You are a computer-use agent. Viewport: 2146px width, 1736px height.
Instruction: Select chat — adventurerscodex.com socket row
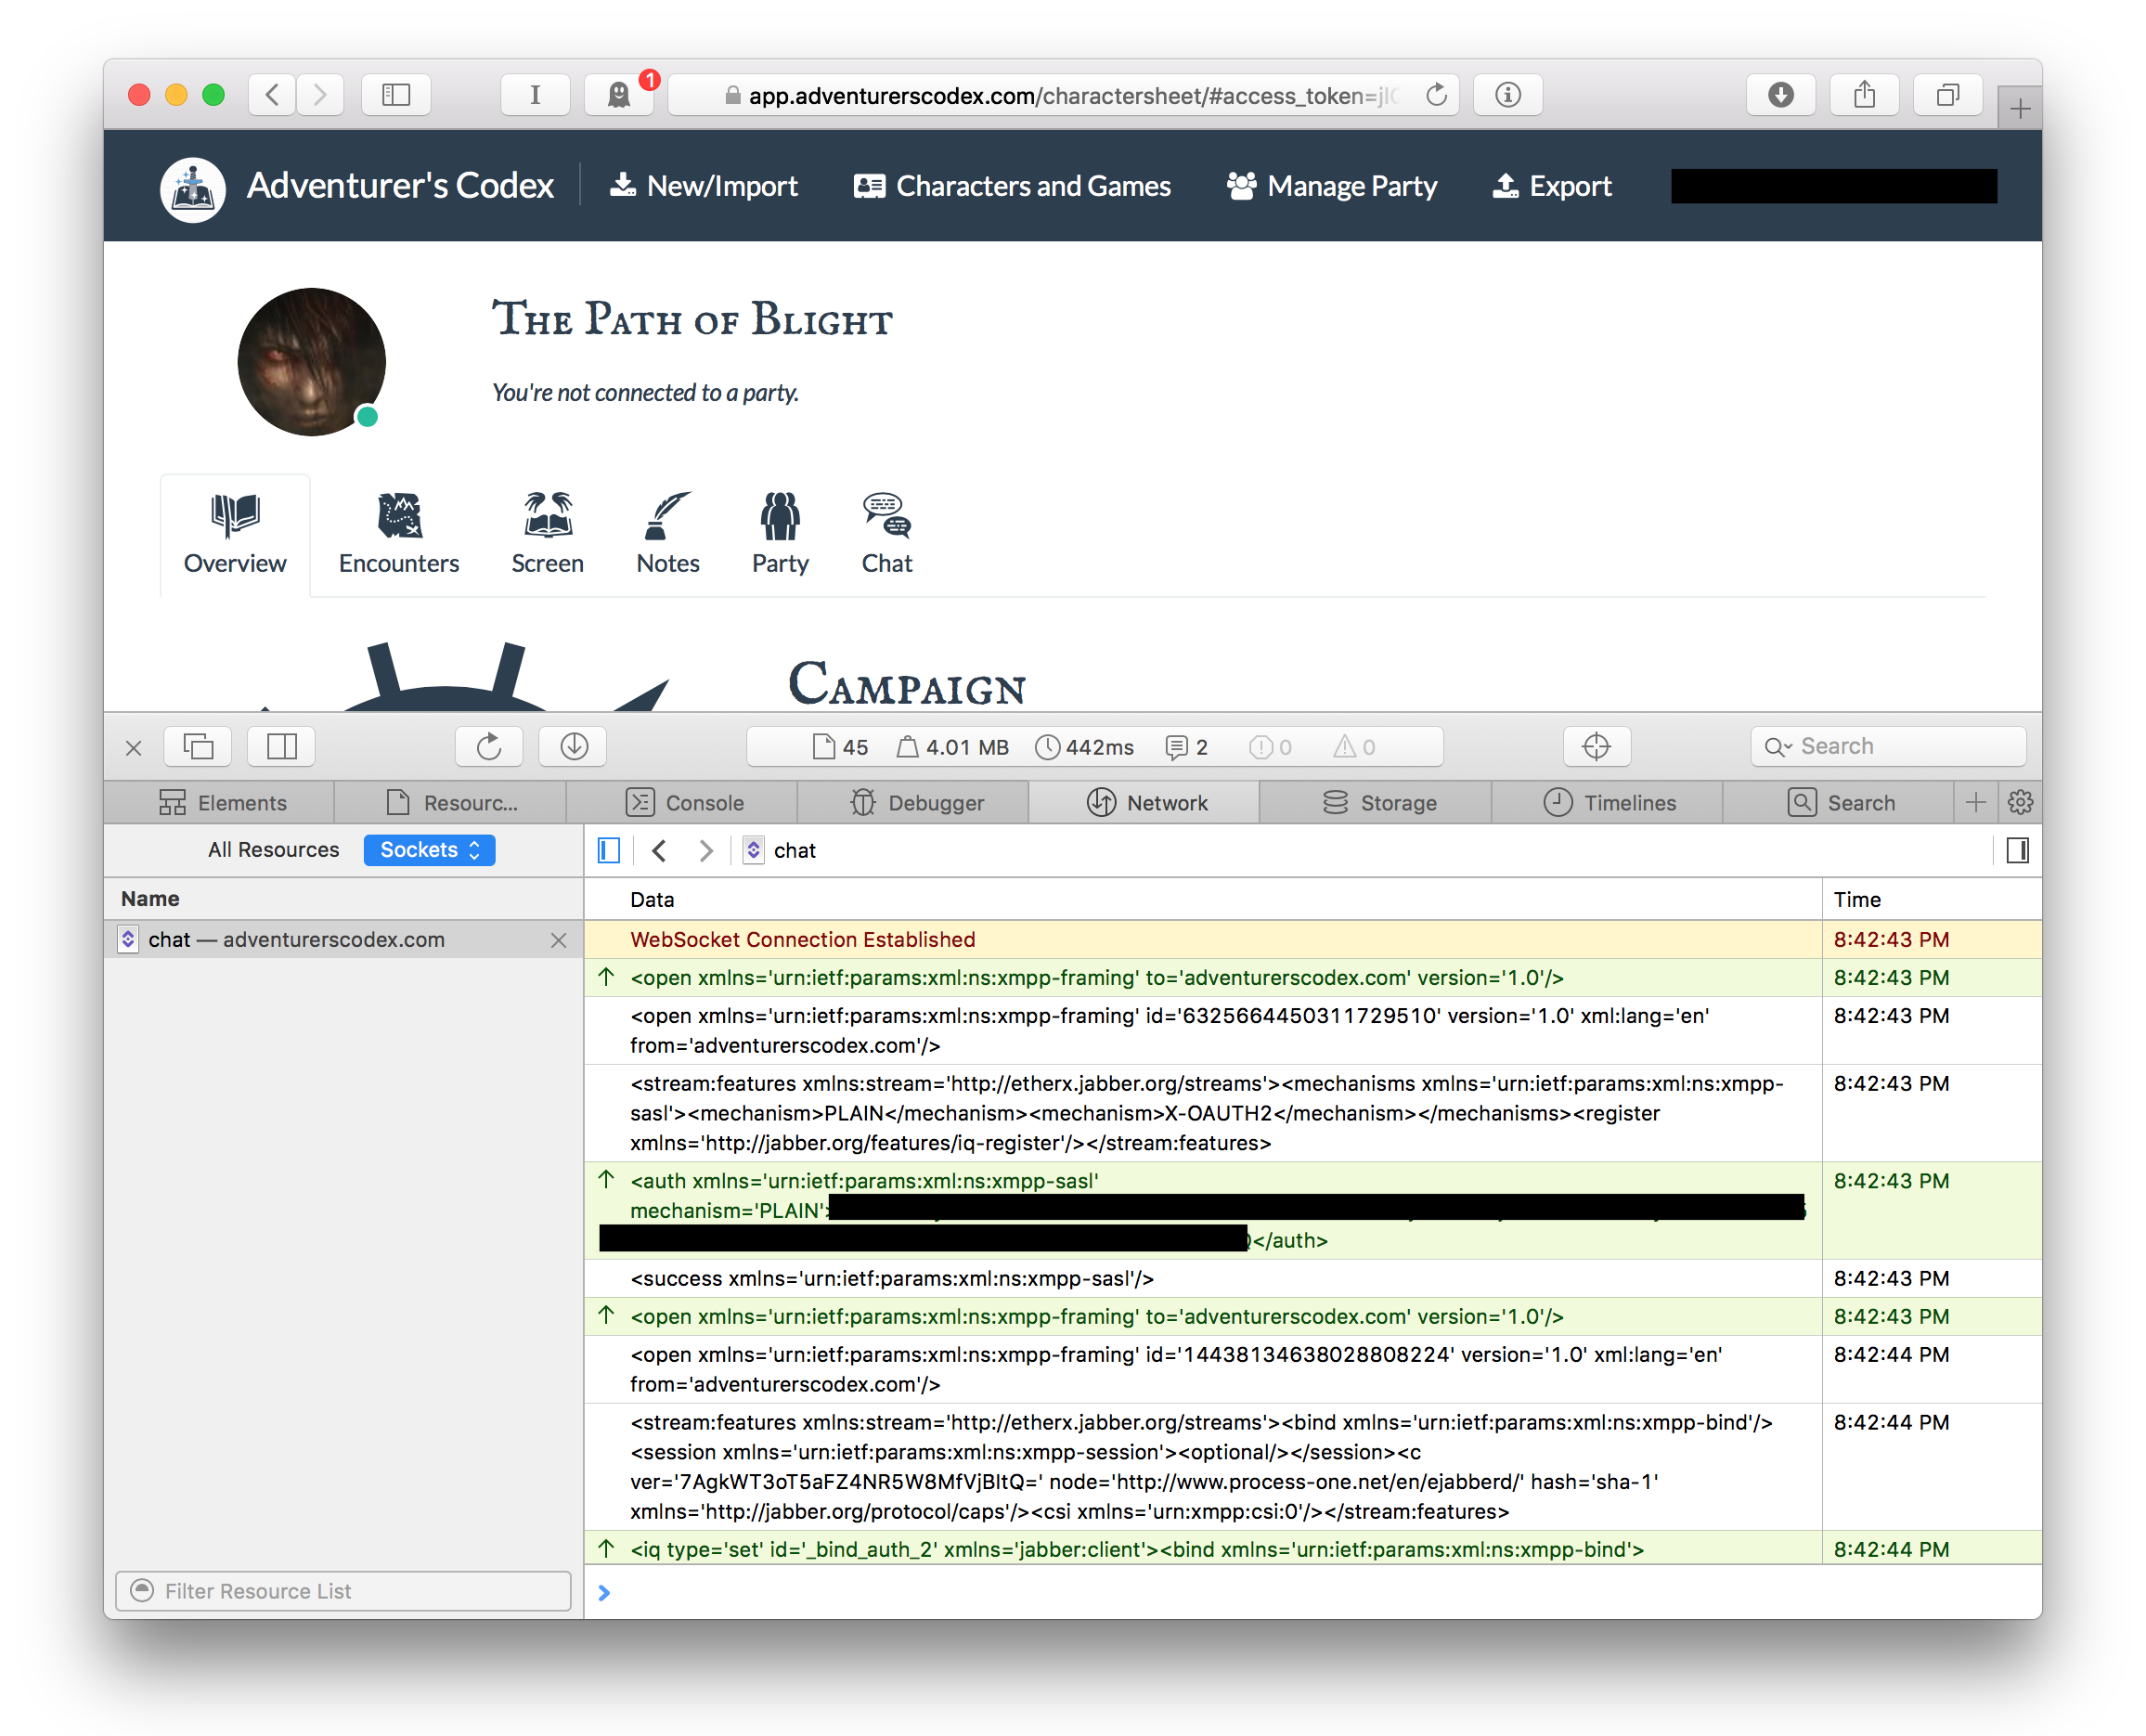343,940
